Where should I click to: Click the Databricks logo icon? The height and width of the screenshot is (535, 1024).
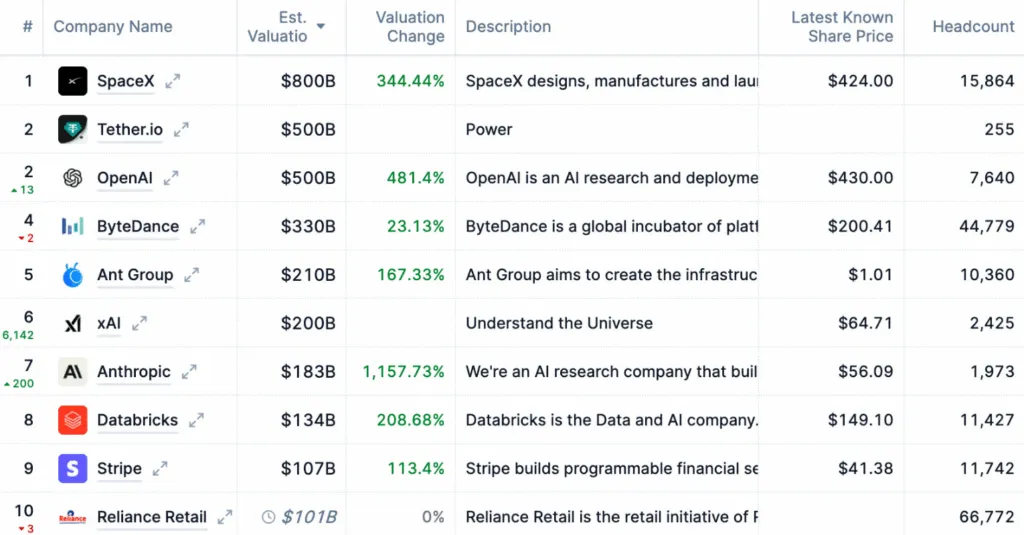point(73,420)
